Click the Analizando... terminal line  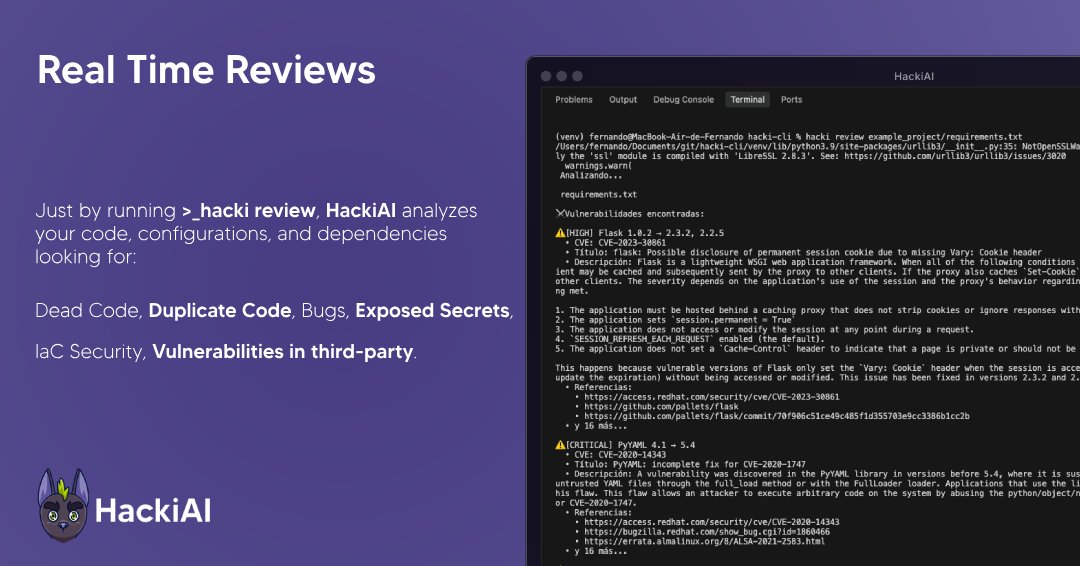[591, 175]
